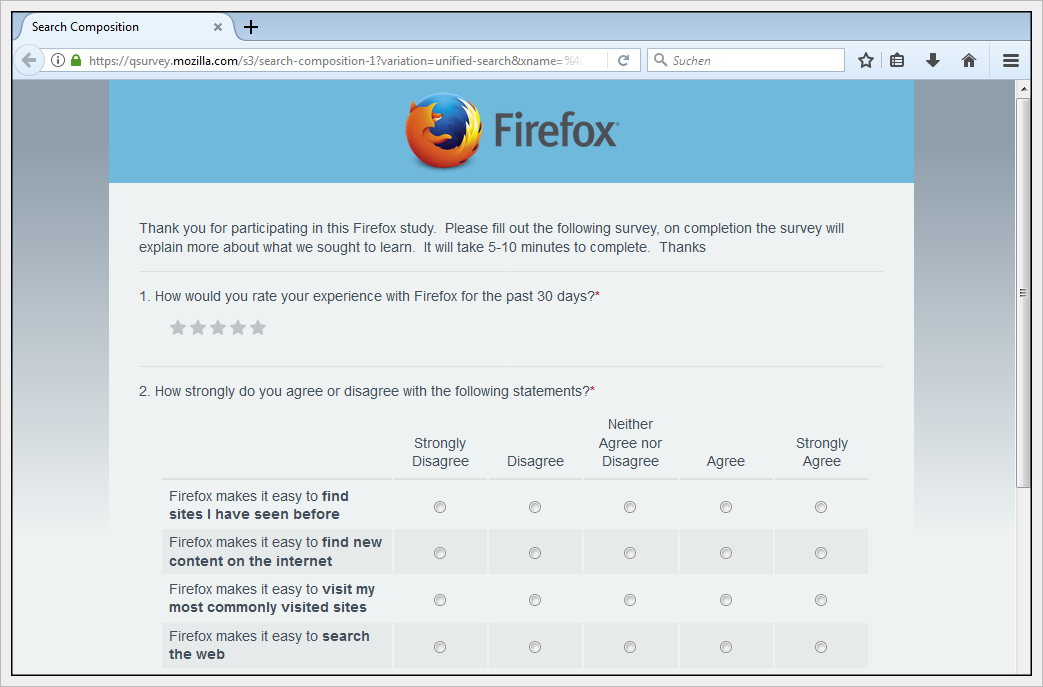This screenshot has width=1043, height=687.
Task: Click the Strongly Agree column header
Action: 821,452
